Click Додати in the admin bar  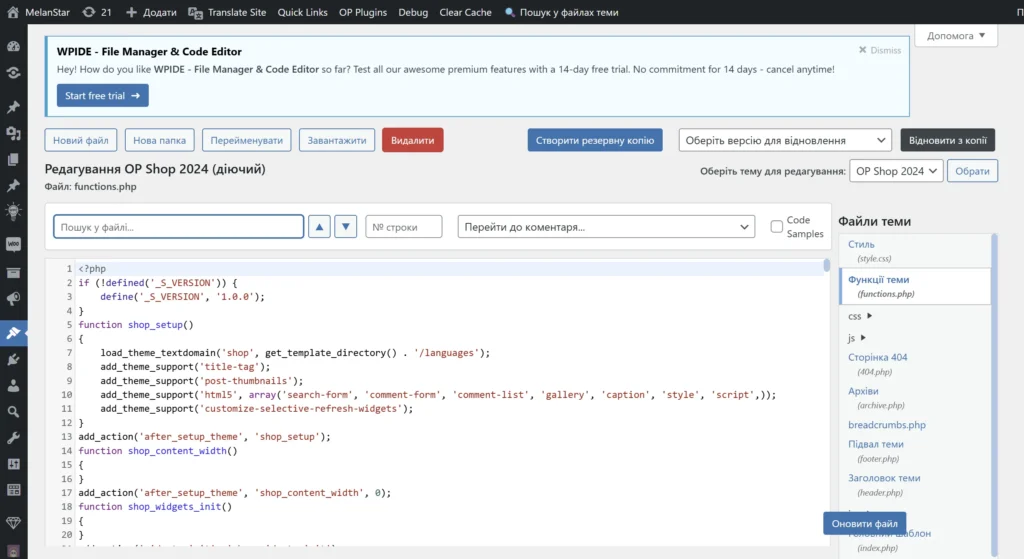pyautogui.click(x=159, y=12)
